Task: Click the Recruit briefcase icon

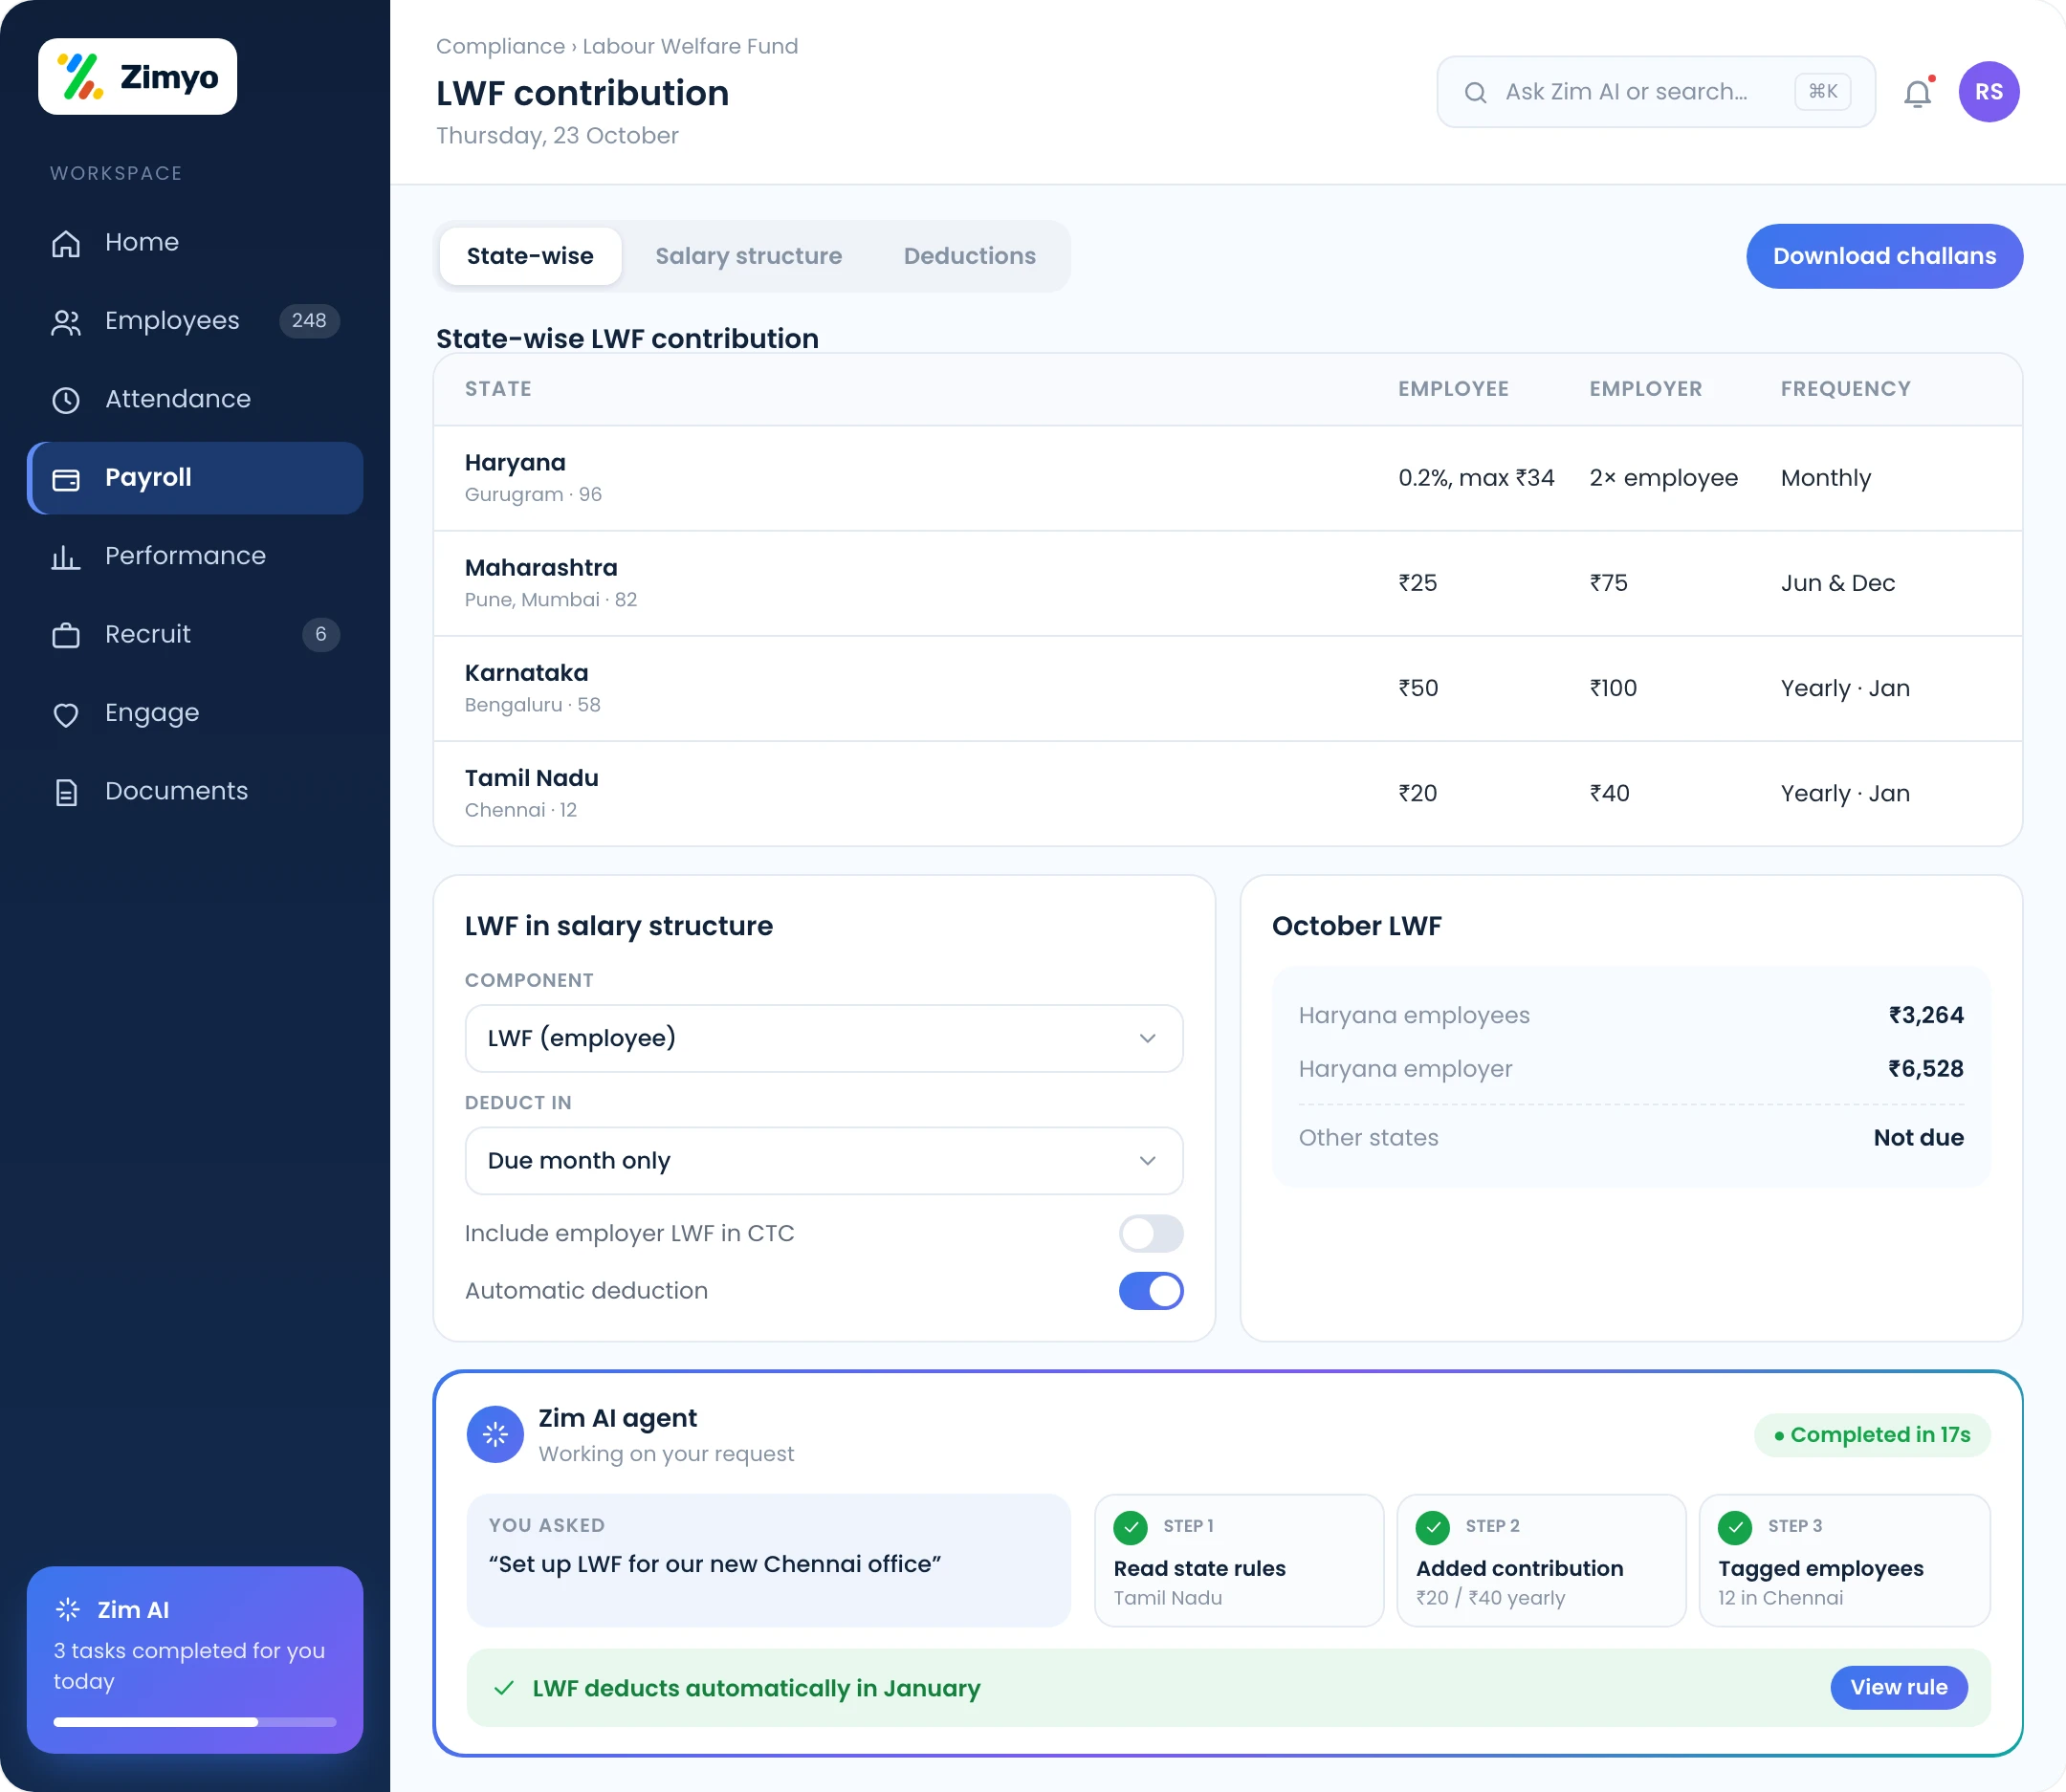Action: tap(66, 635)
